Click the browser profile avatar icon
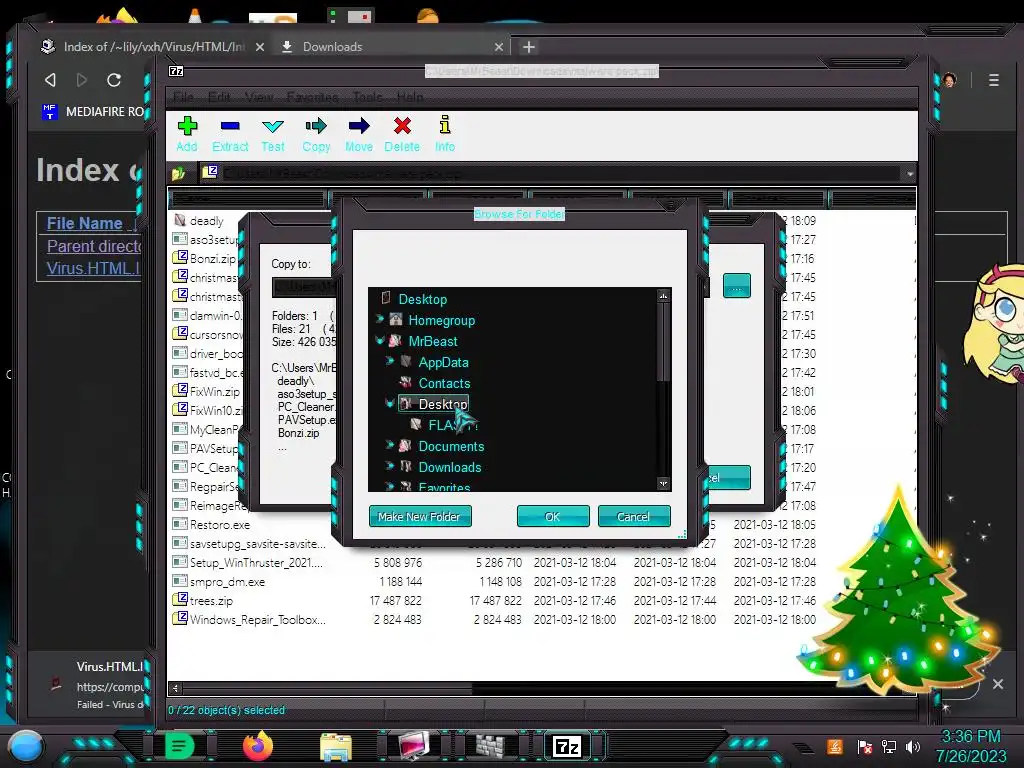Viewport: 1024px width, 768px height. tap(950, 80)
